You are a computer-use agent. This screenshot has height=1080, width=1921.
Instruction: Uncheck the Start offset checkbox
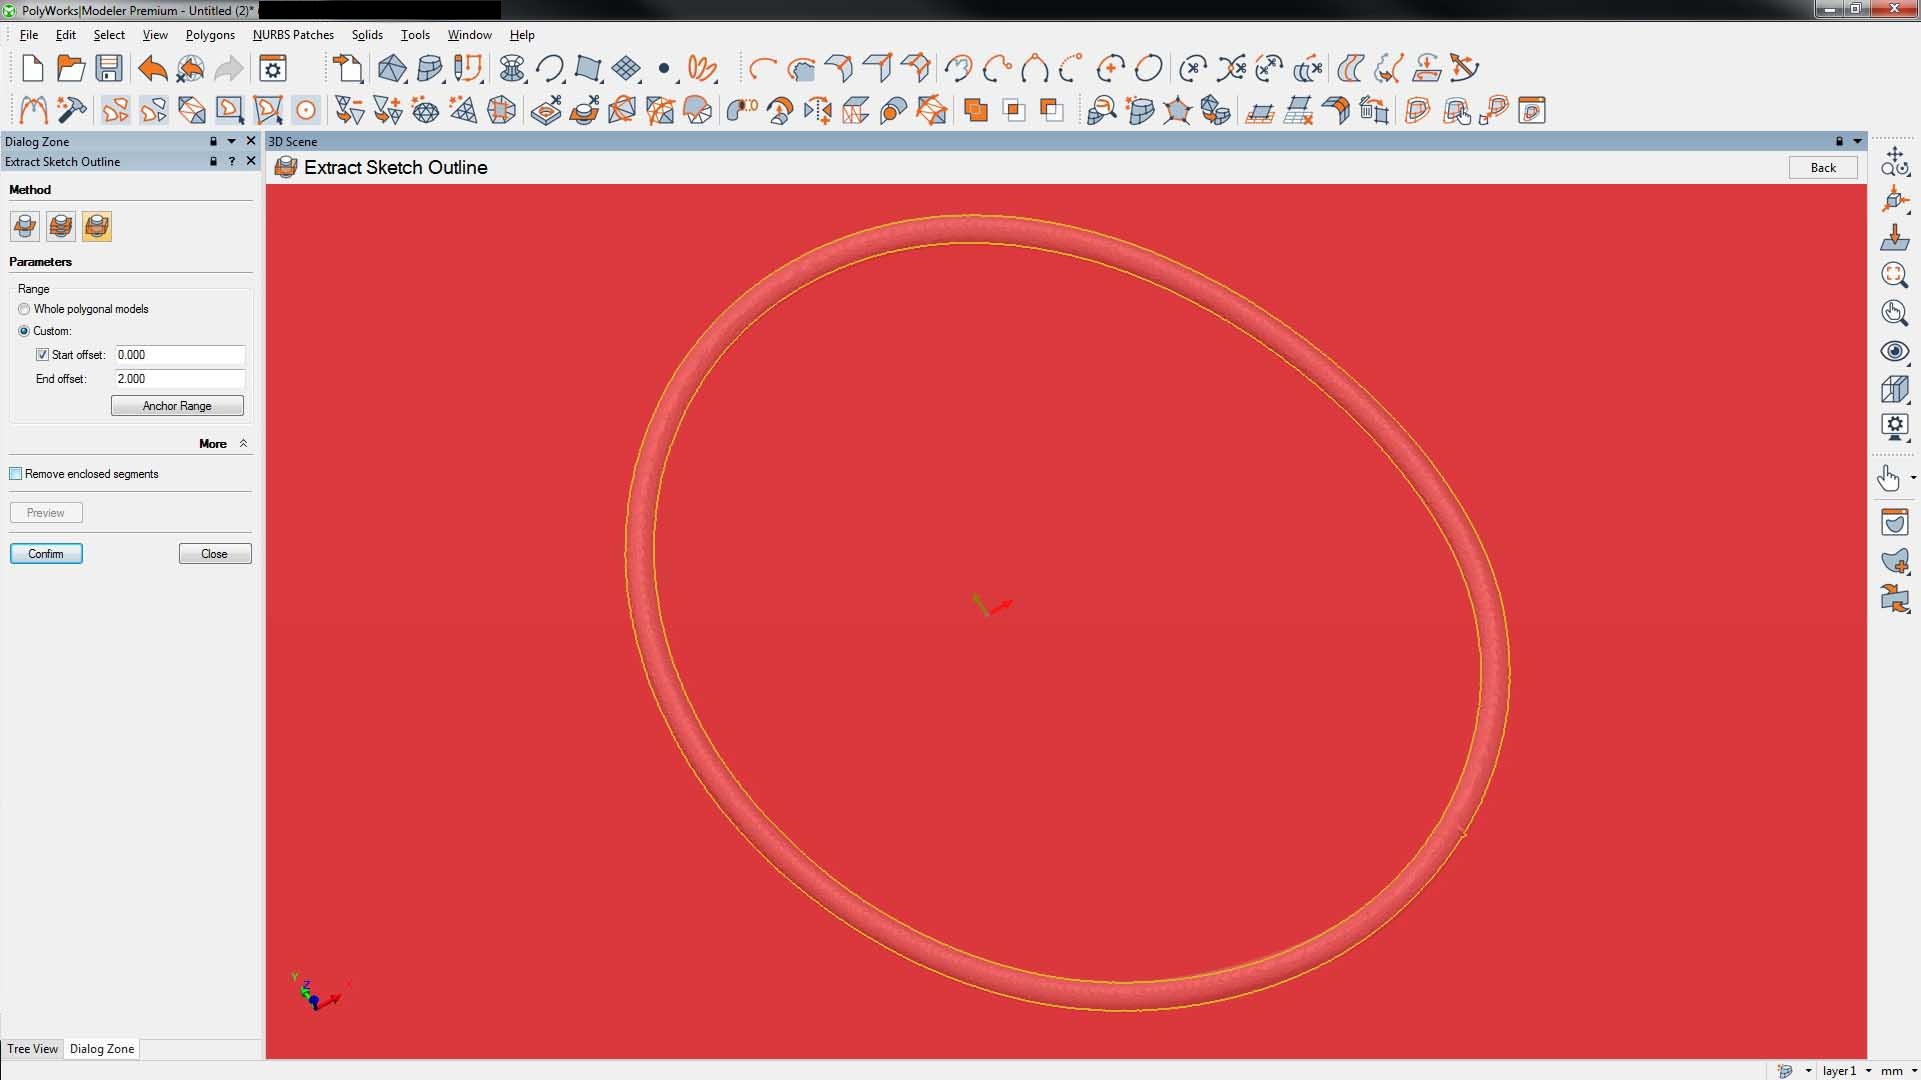42,355
